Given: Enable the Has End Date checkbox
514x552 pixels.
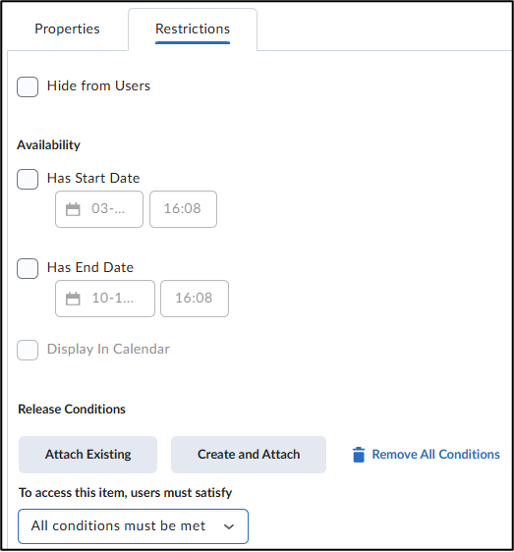Looking at the screenshot, I should (x=27, y=269).
